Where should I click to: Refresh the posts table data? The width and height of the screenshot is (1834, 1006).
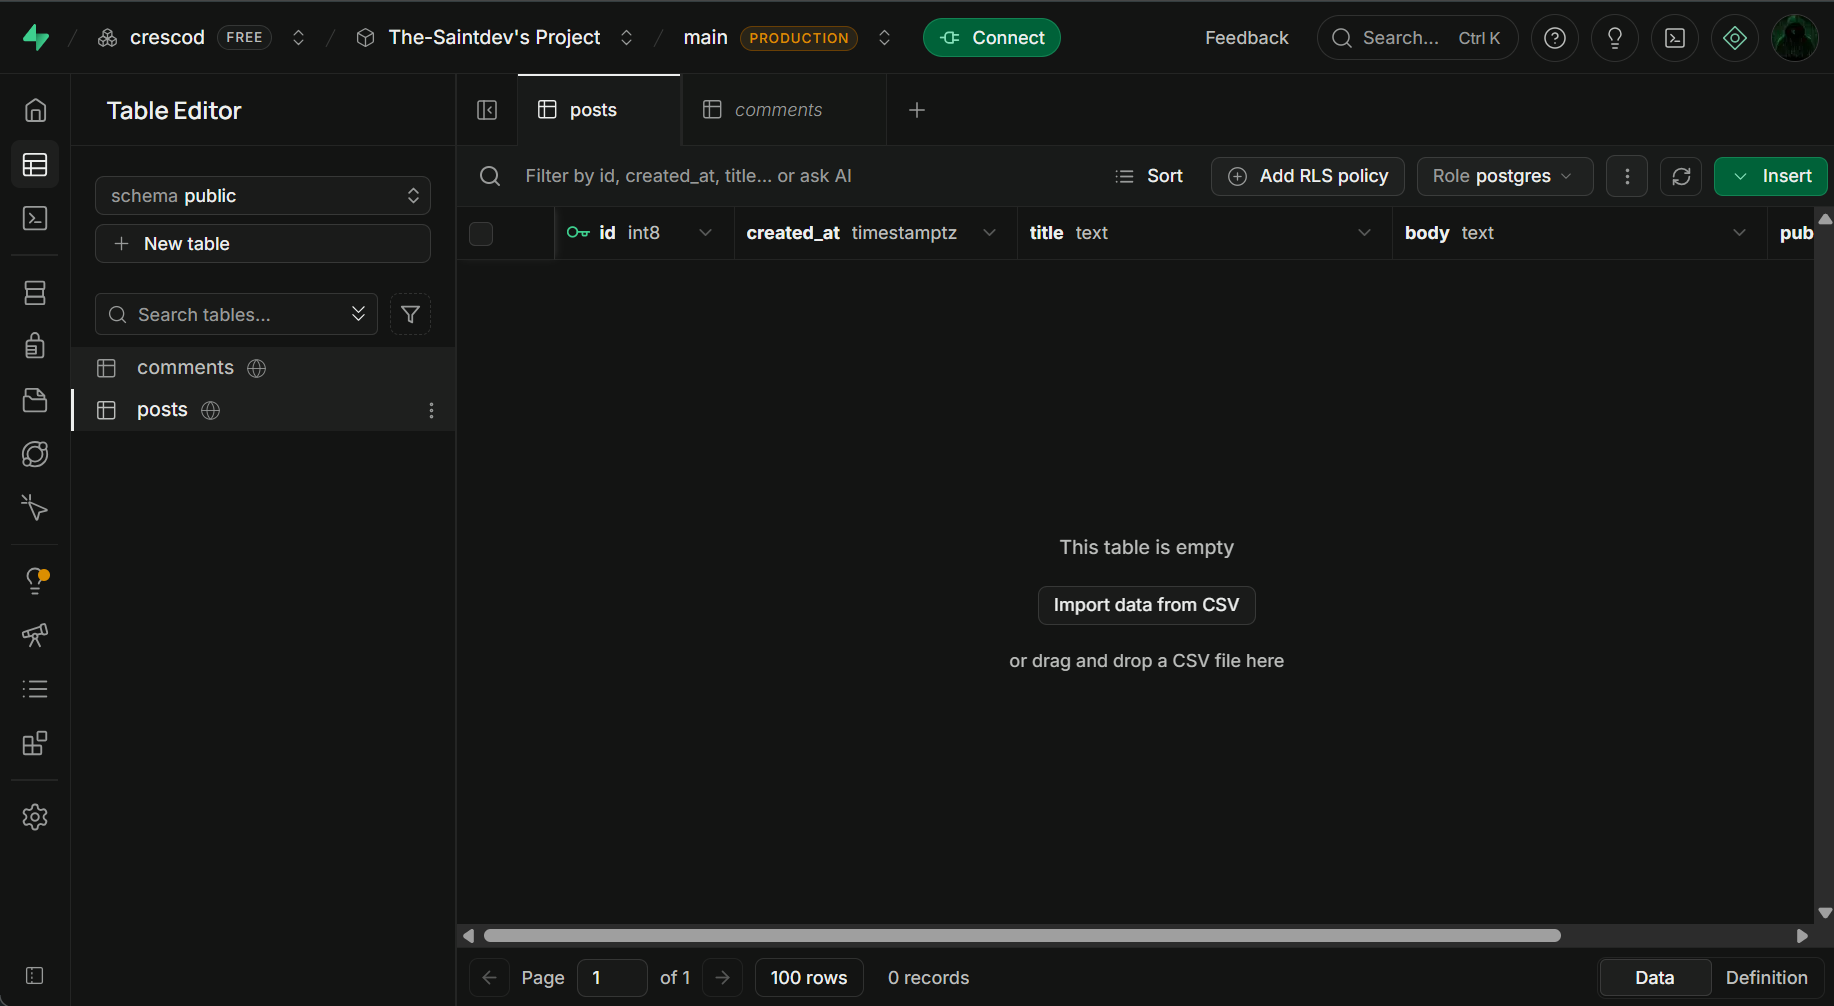(x=1681, y=176)
